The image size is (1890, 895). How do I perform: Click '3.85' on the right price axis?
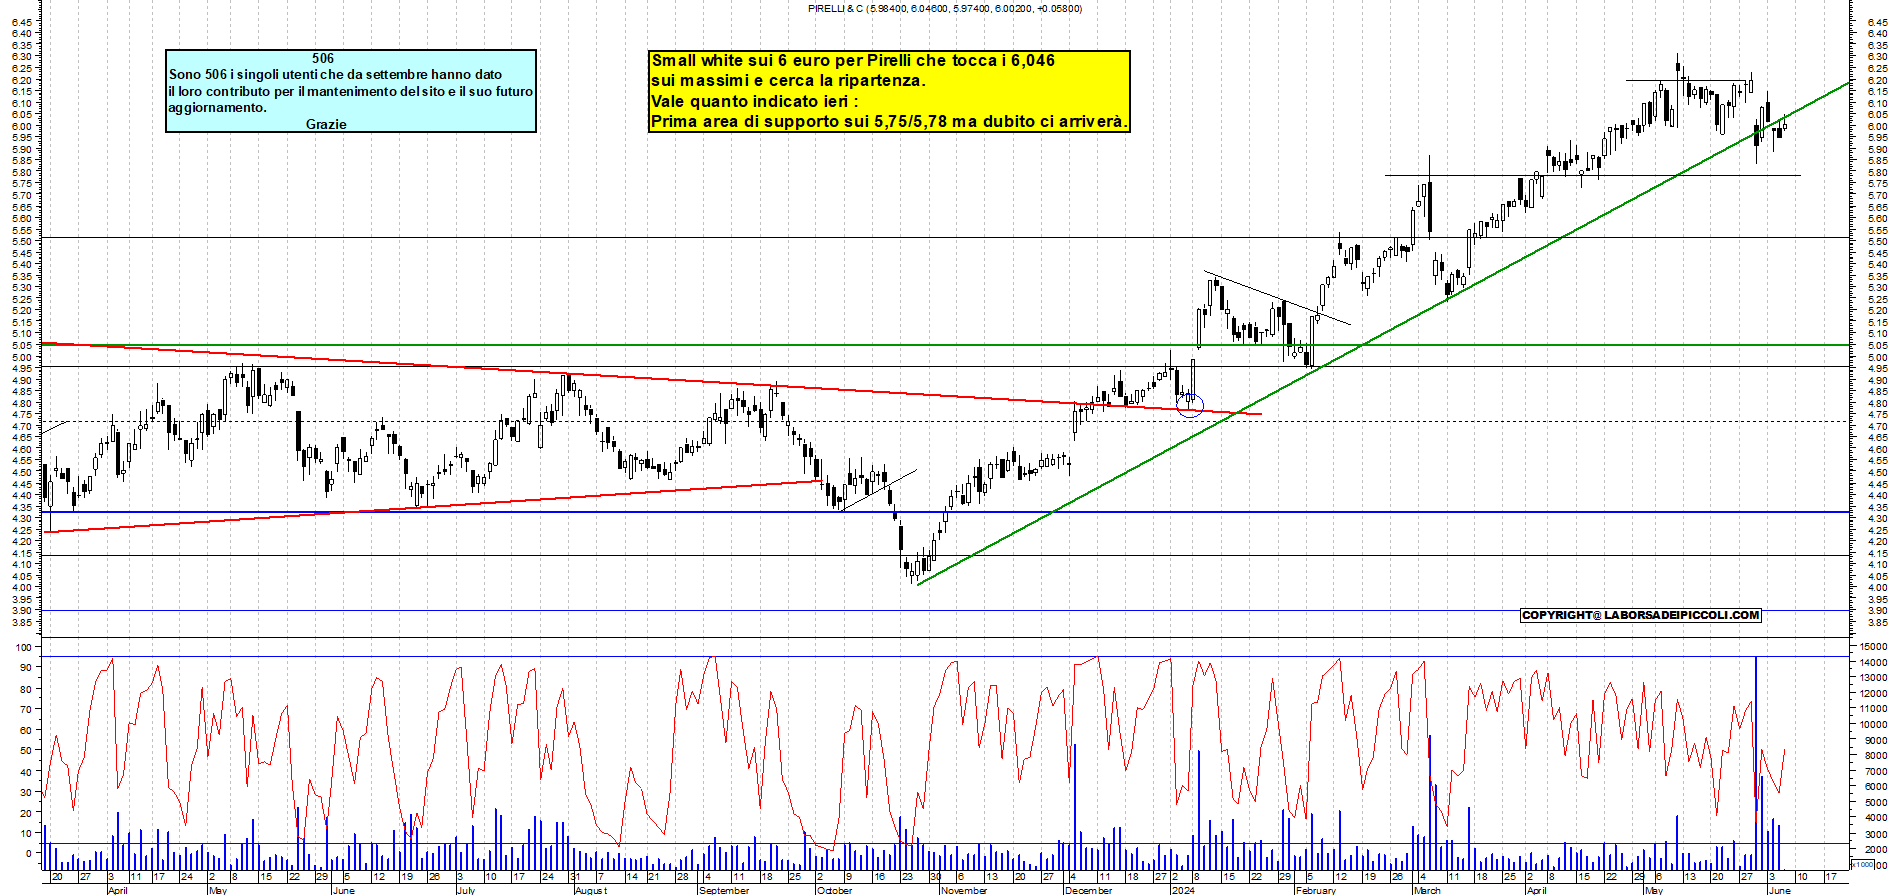[x=1876, y=623]
